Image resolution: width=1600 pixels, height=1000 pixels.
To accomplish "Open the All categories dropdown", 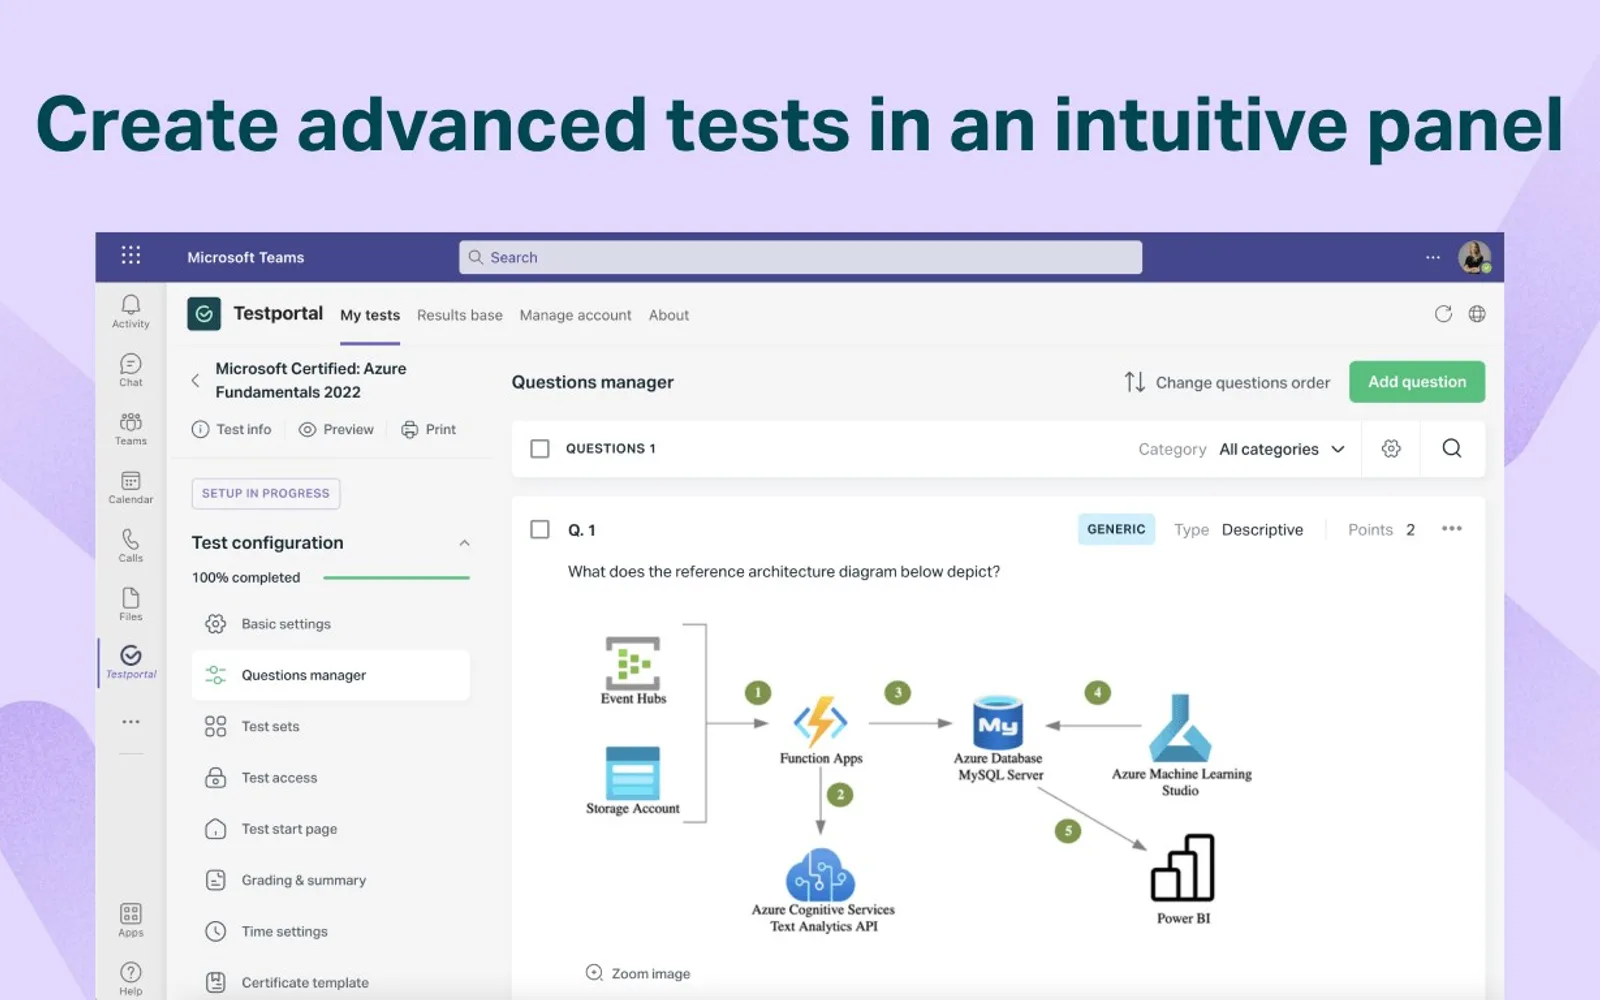I will [1282, 449].
